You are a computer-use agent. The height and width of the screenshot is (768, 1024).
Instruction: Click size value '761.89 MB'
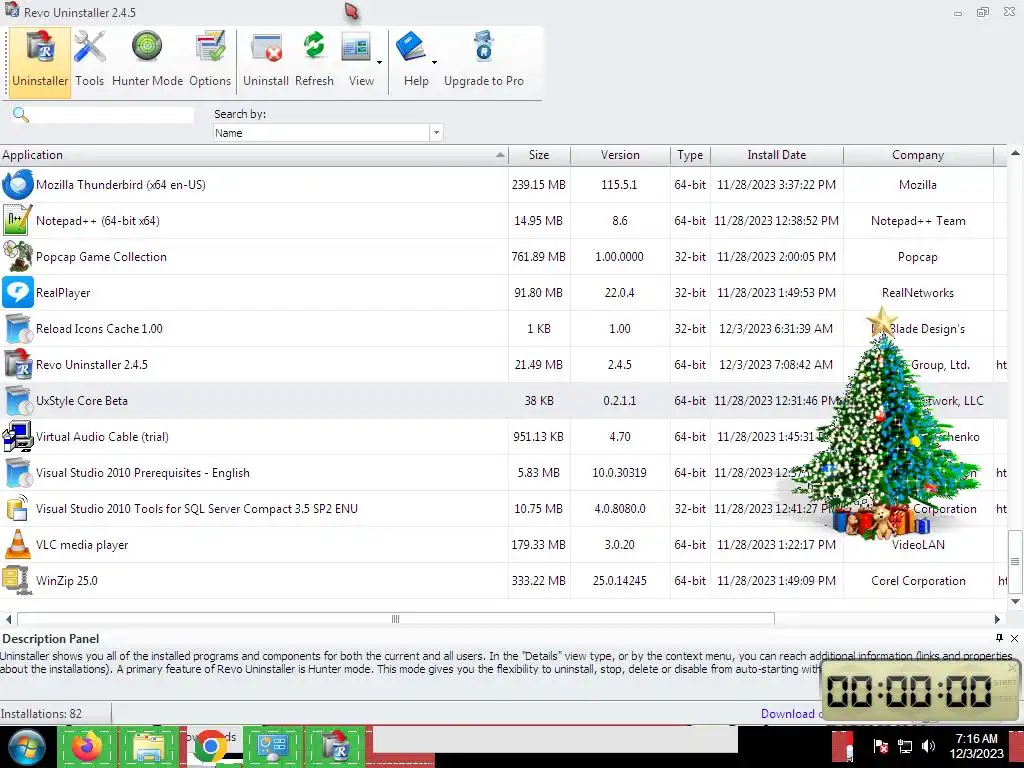(x=539, y=257)
